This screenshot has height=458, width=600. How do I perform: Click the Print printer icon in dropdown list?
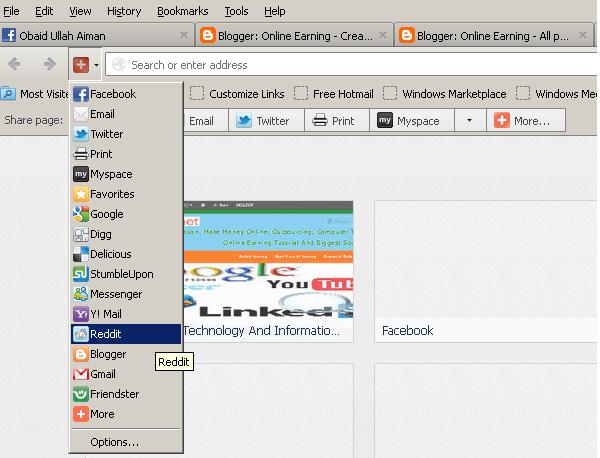pyautogui.click(x=81, y=154)
